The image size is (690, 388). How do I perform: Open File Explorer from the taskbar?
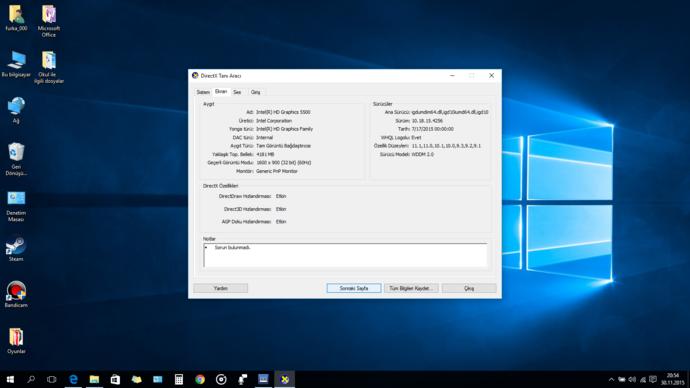point(94,379)
